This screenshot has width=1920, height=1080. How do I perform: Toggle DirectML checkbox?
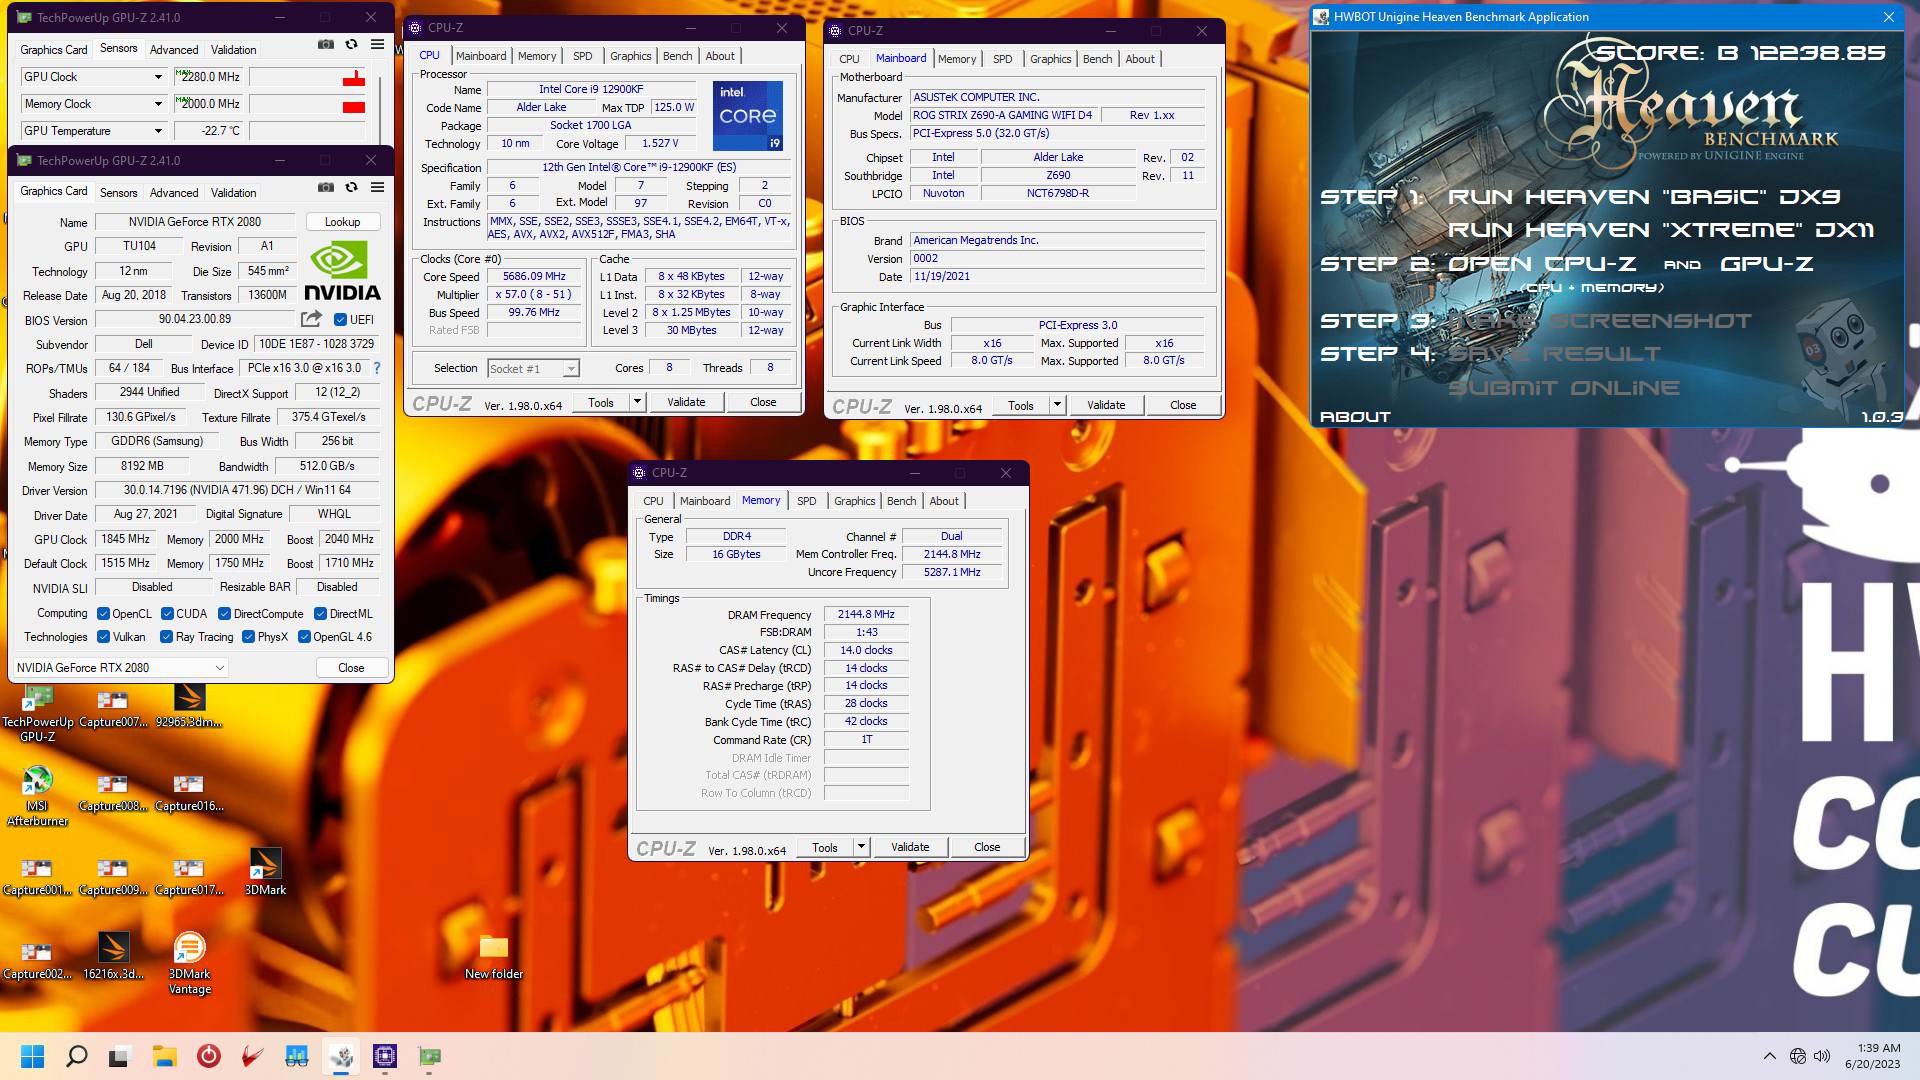(320, 614)
